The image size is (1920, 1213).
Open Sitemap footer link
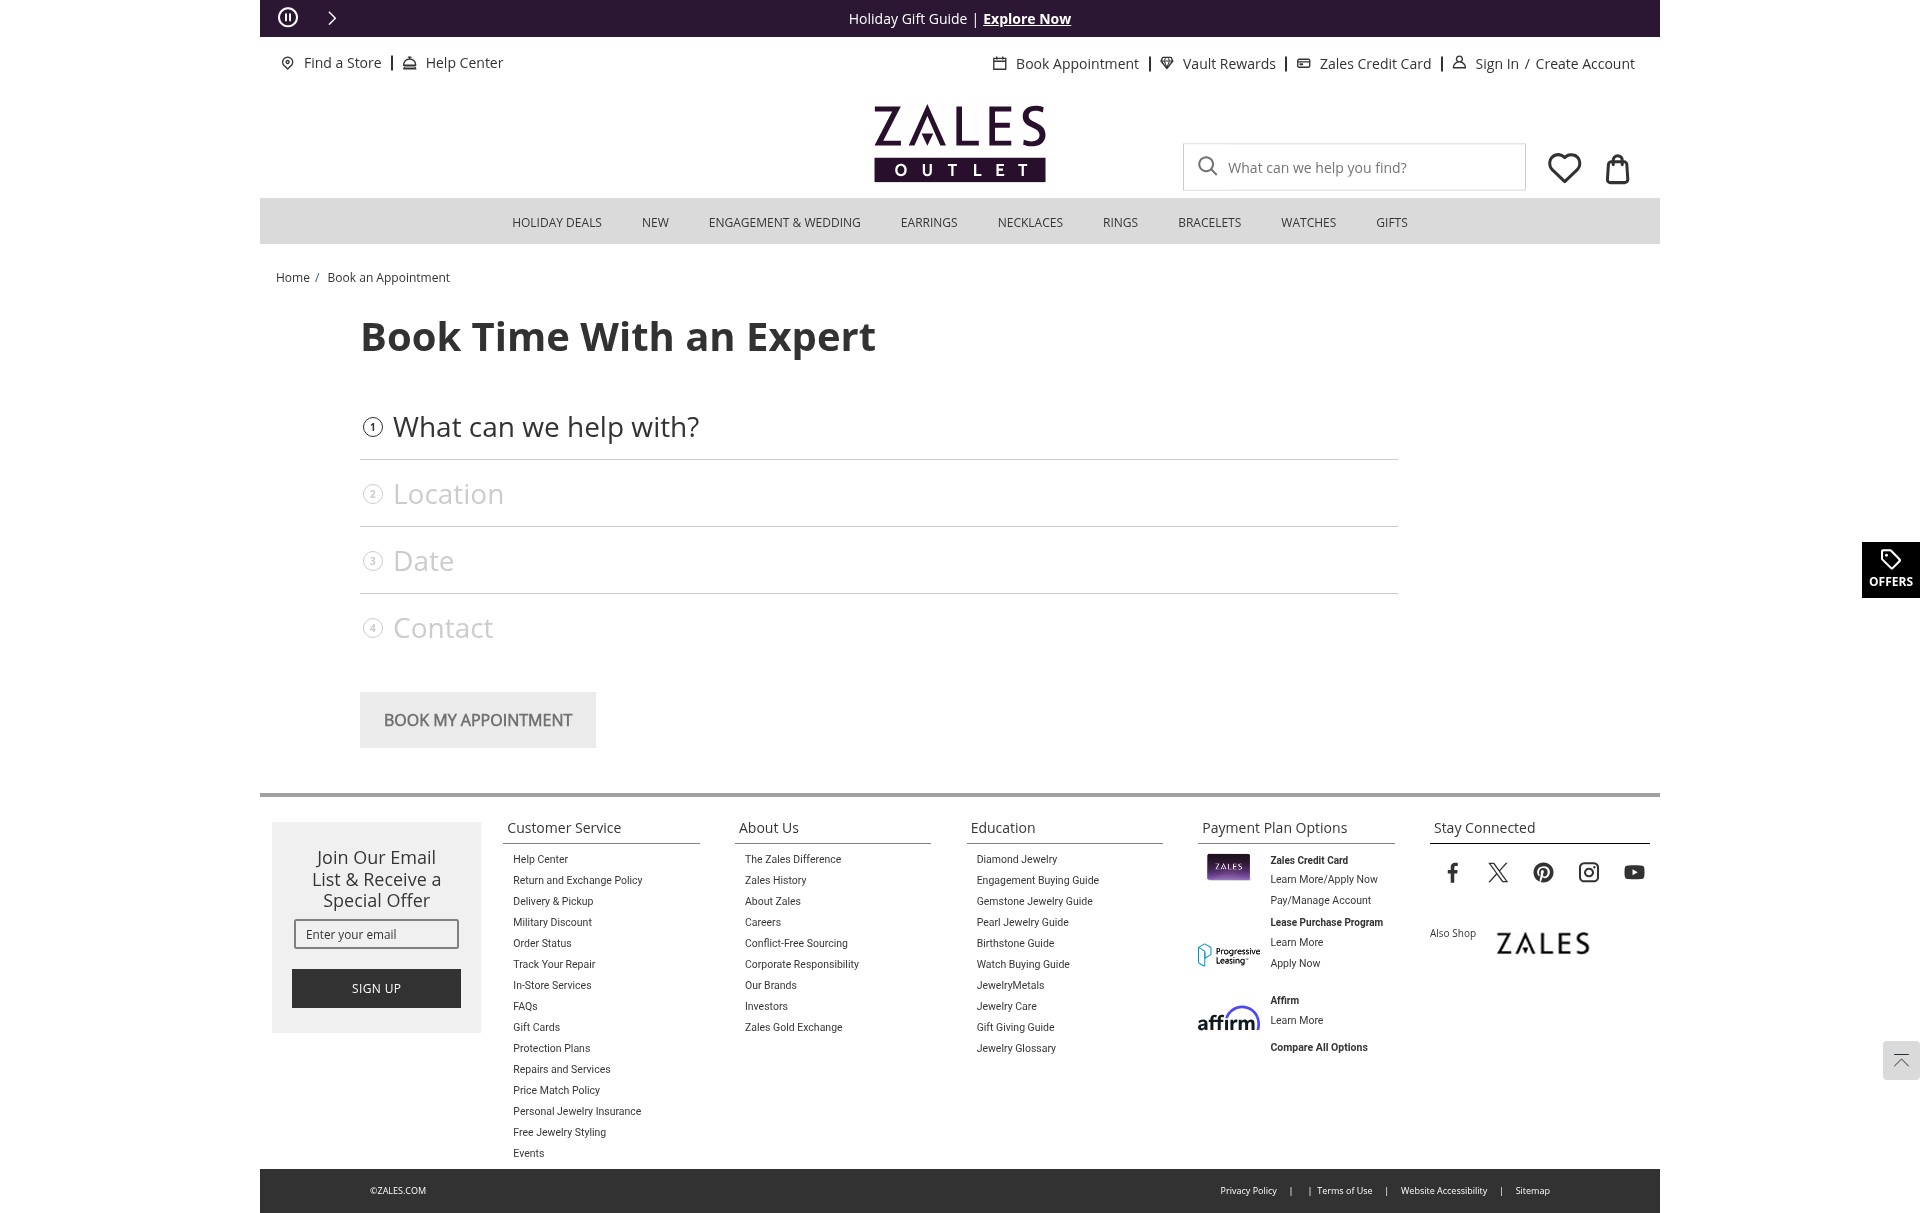pos(1532,1191)
